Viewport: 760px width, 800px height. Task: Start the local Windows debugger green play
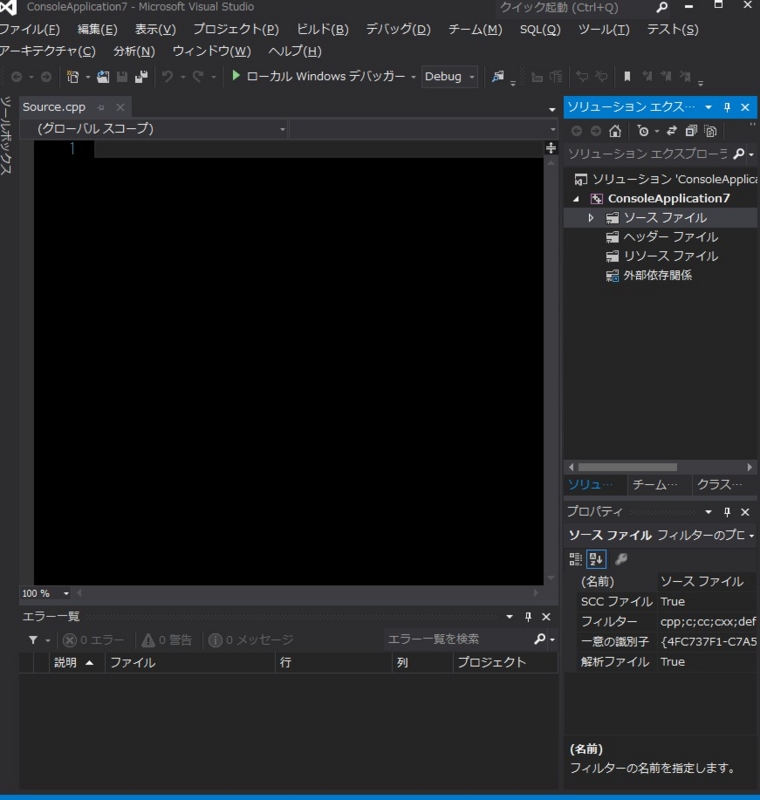[x=236, y=76]
